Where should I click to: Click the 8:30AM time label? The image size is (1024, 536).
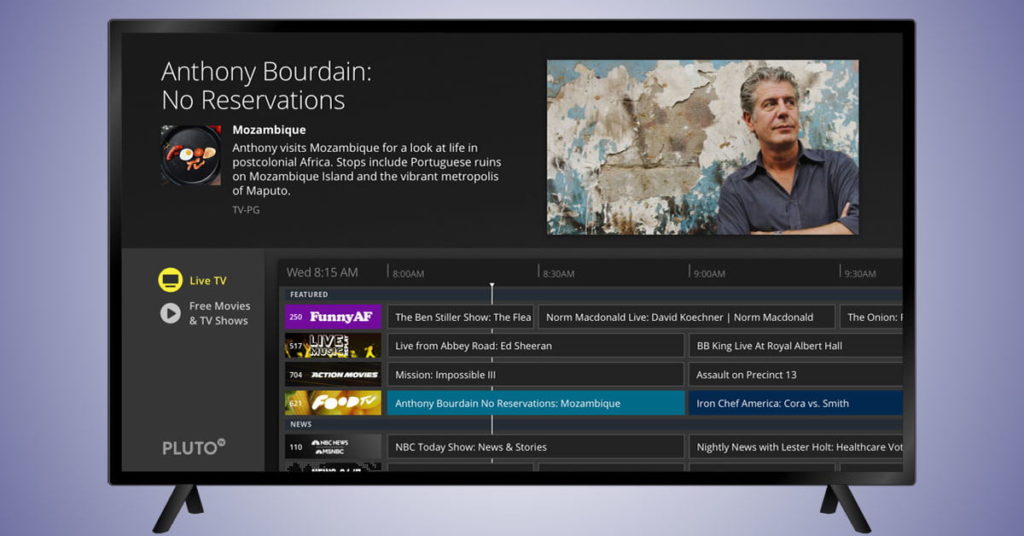558,274
